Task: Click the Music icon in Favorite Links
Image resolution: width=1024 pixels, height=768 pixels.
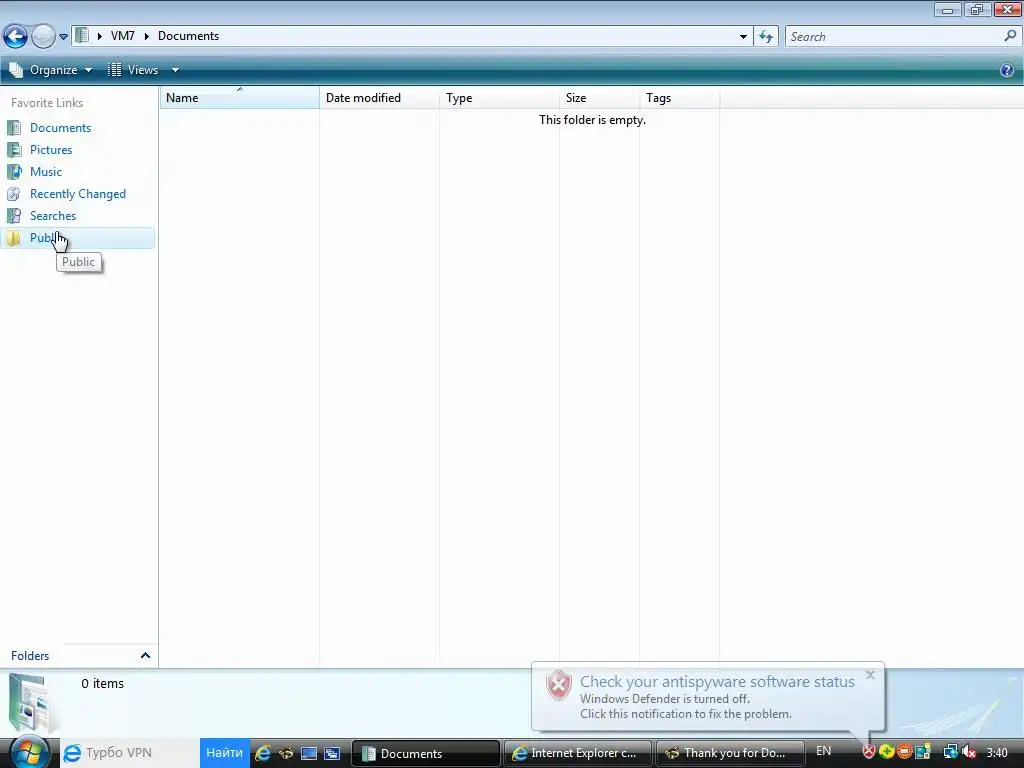Action: point(14,172)
